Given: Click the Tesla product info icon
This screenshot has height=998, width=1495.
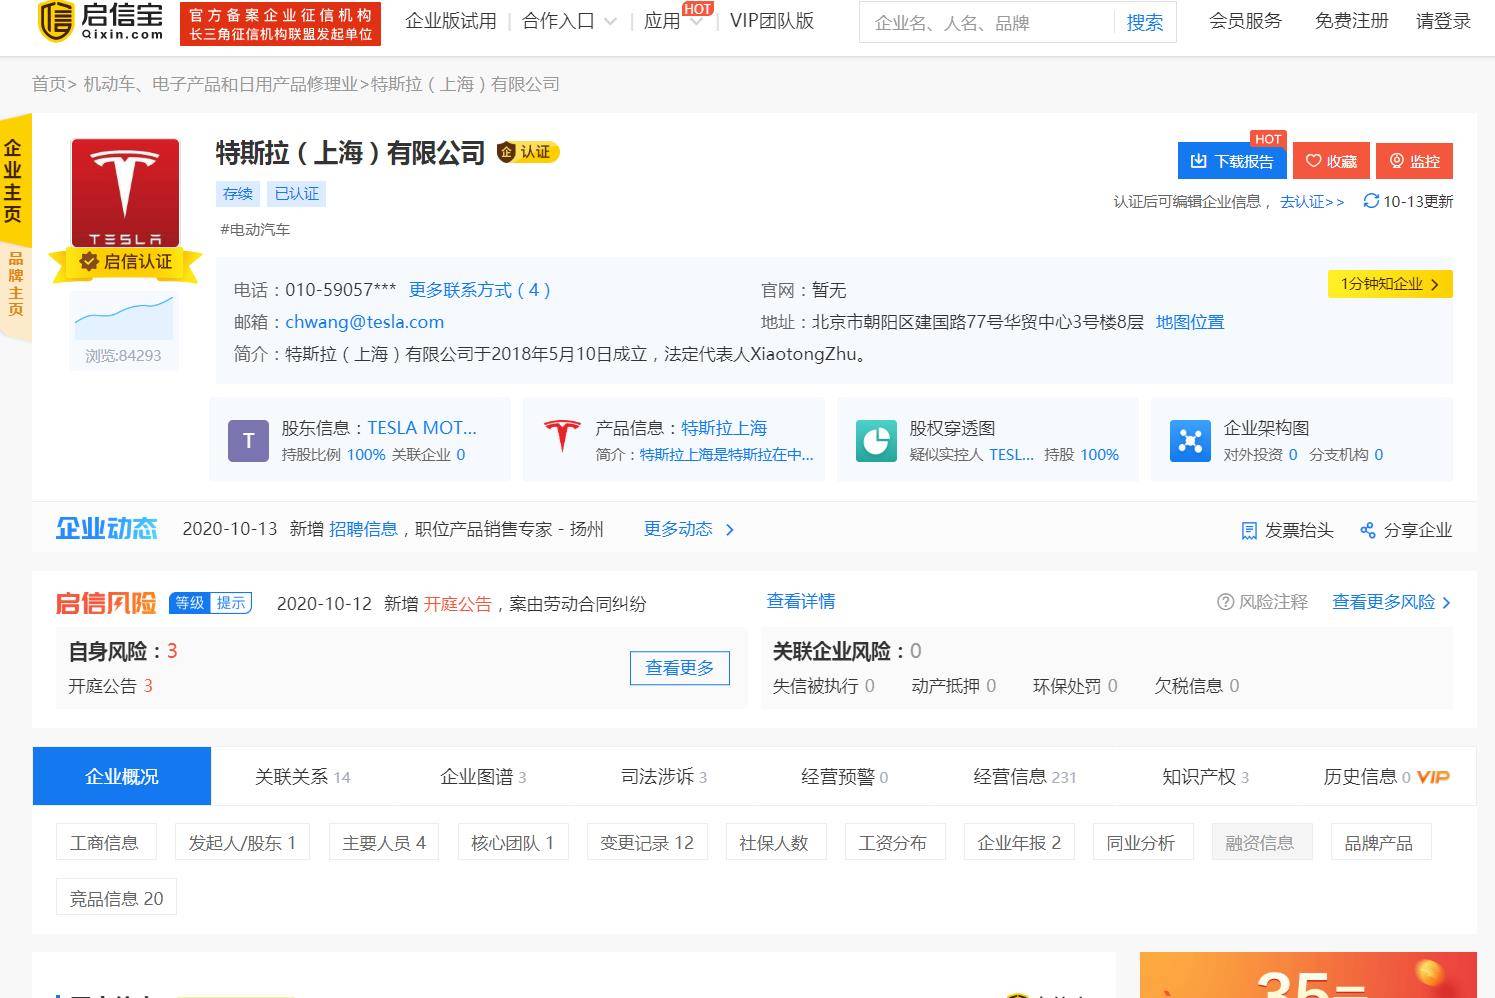Looking at the screenshot, I should tap(562, 437).
